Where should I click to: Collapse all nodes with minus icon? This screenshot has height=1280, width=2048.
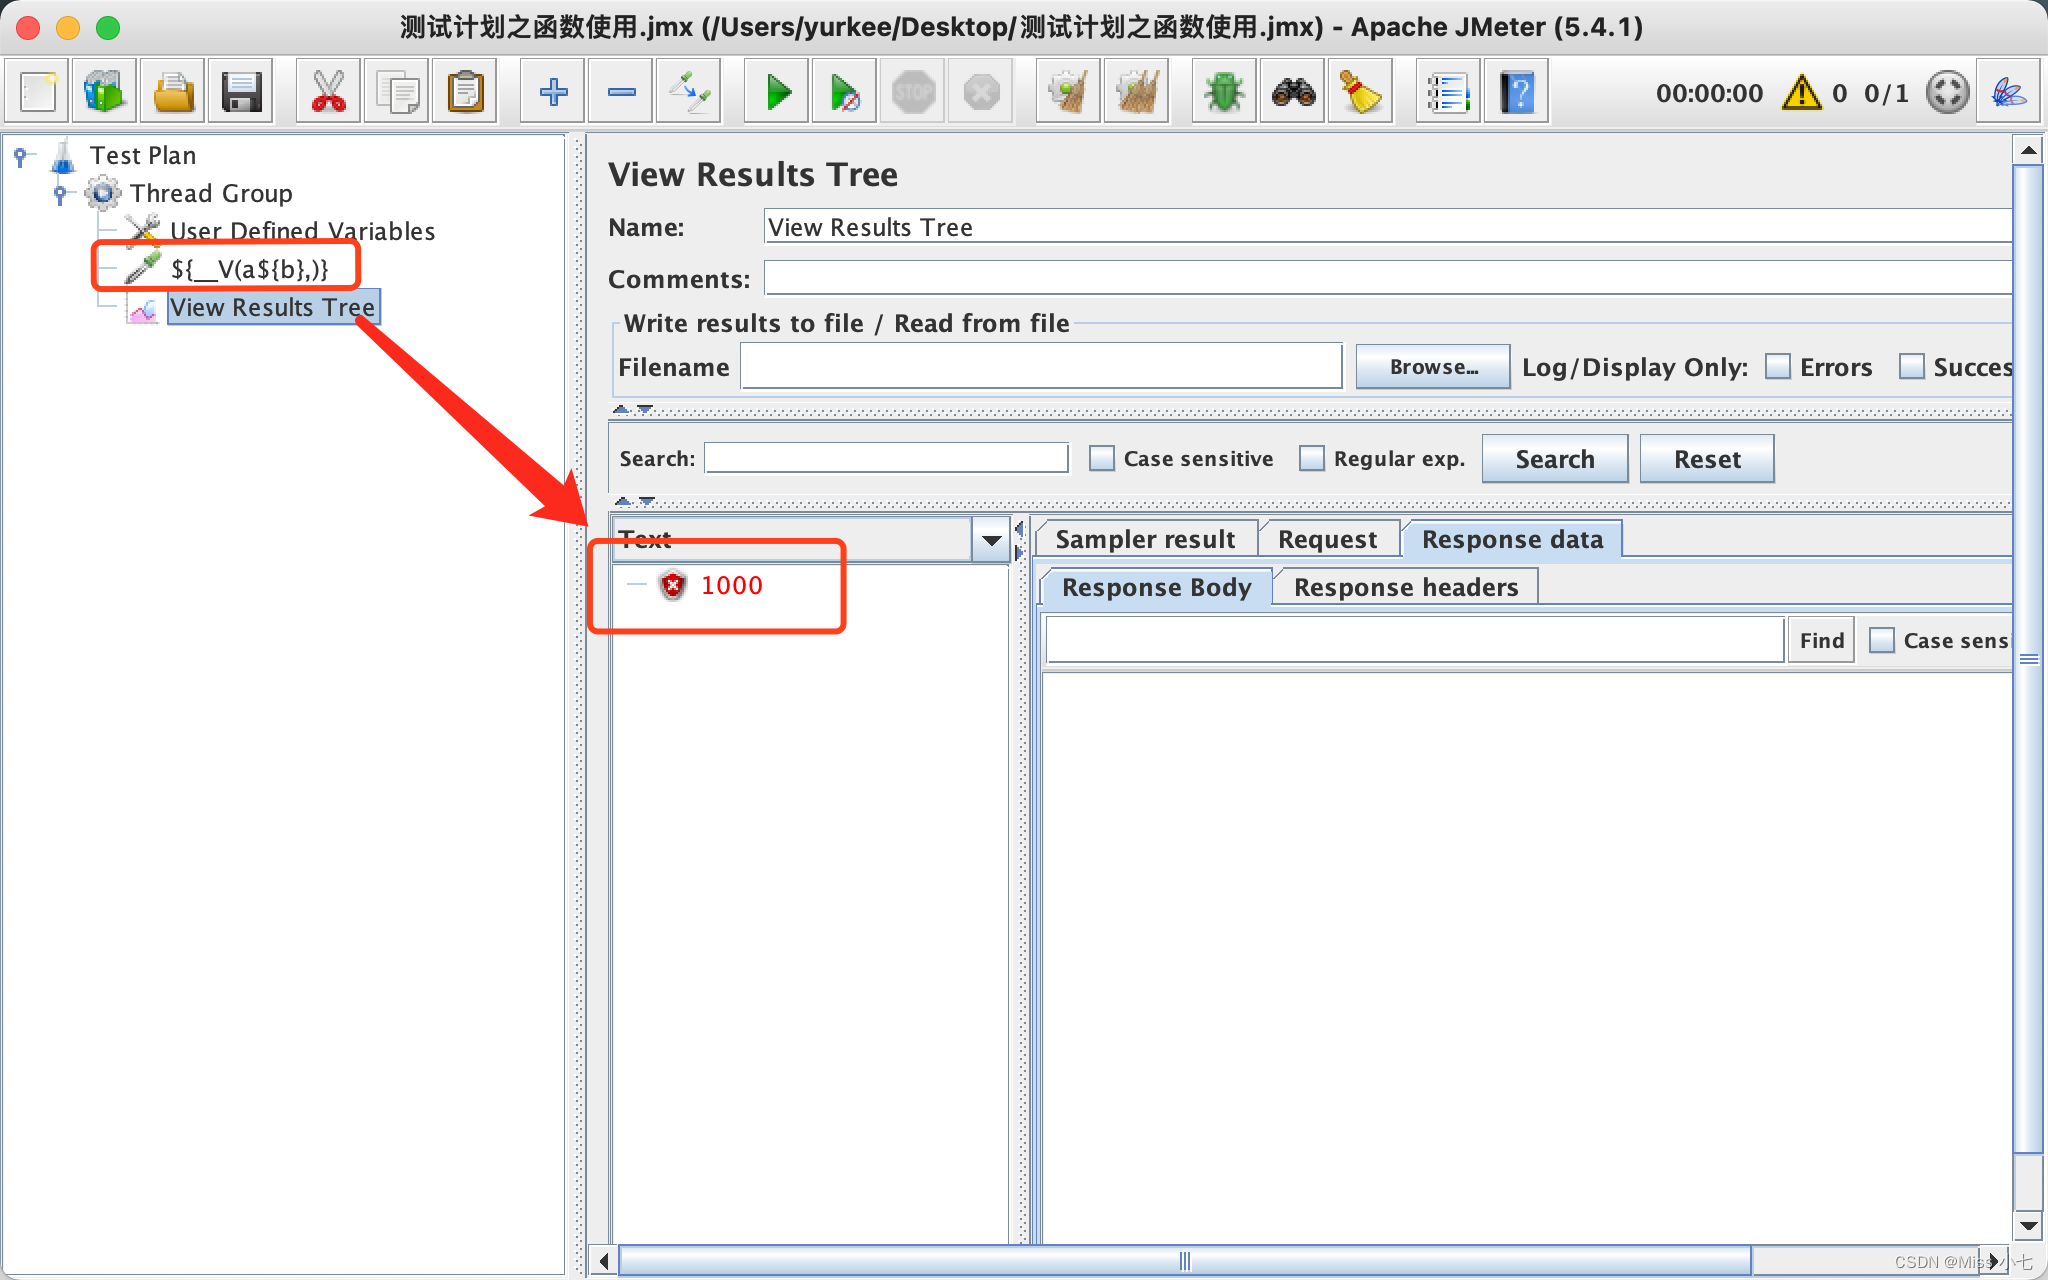pos(621,93)
